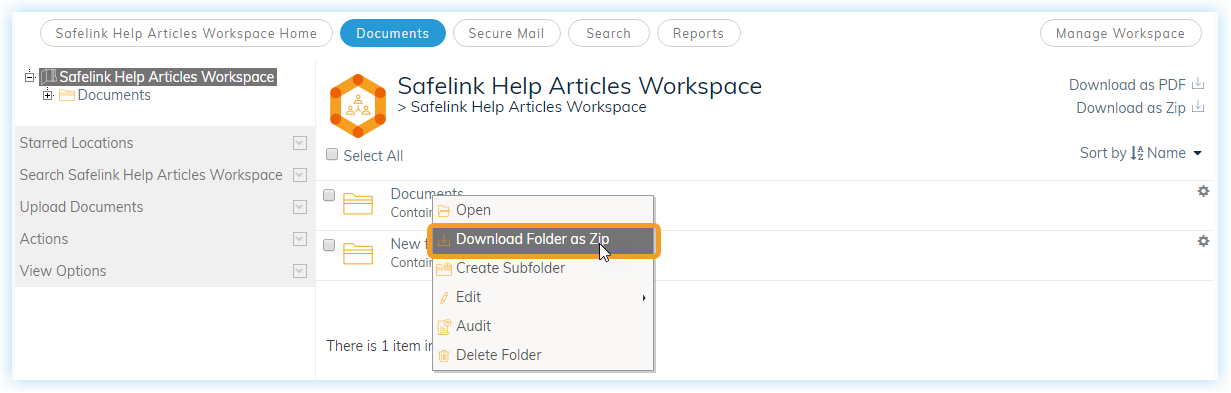Expand the Starred Locations panel
Viewport: 1231px width, 393px height.
click(x=299, y=143)
